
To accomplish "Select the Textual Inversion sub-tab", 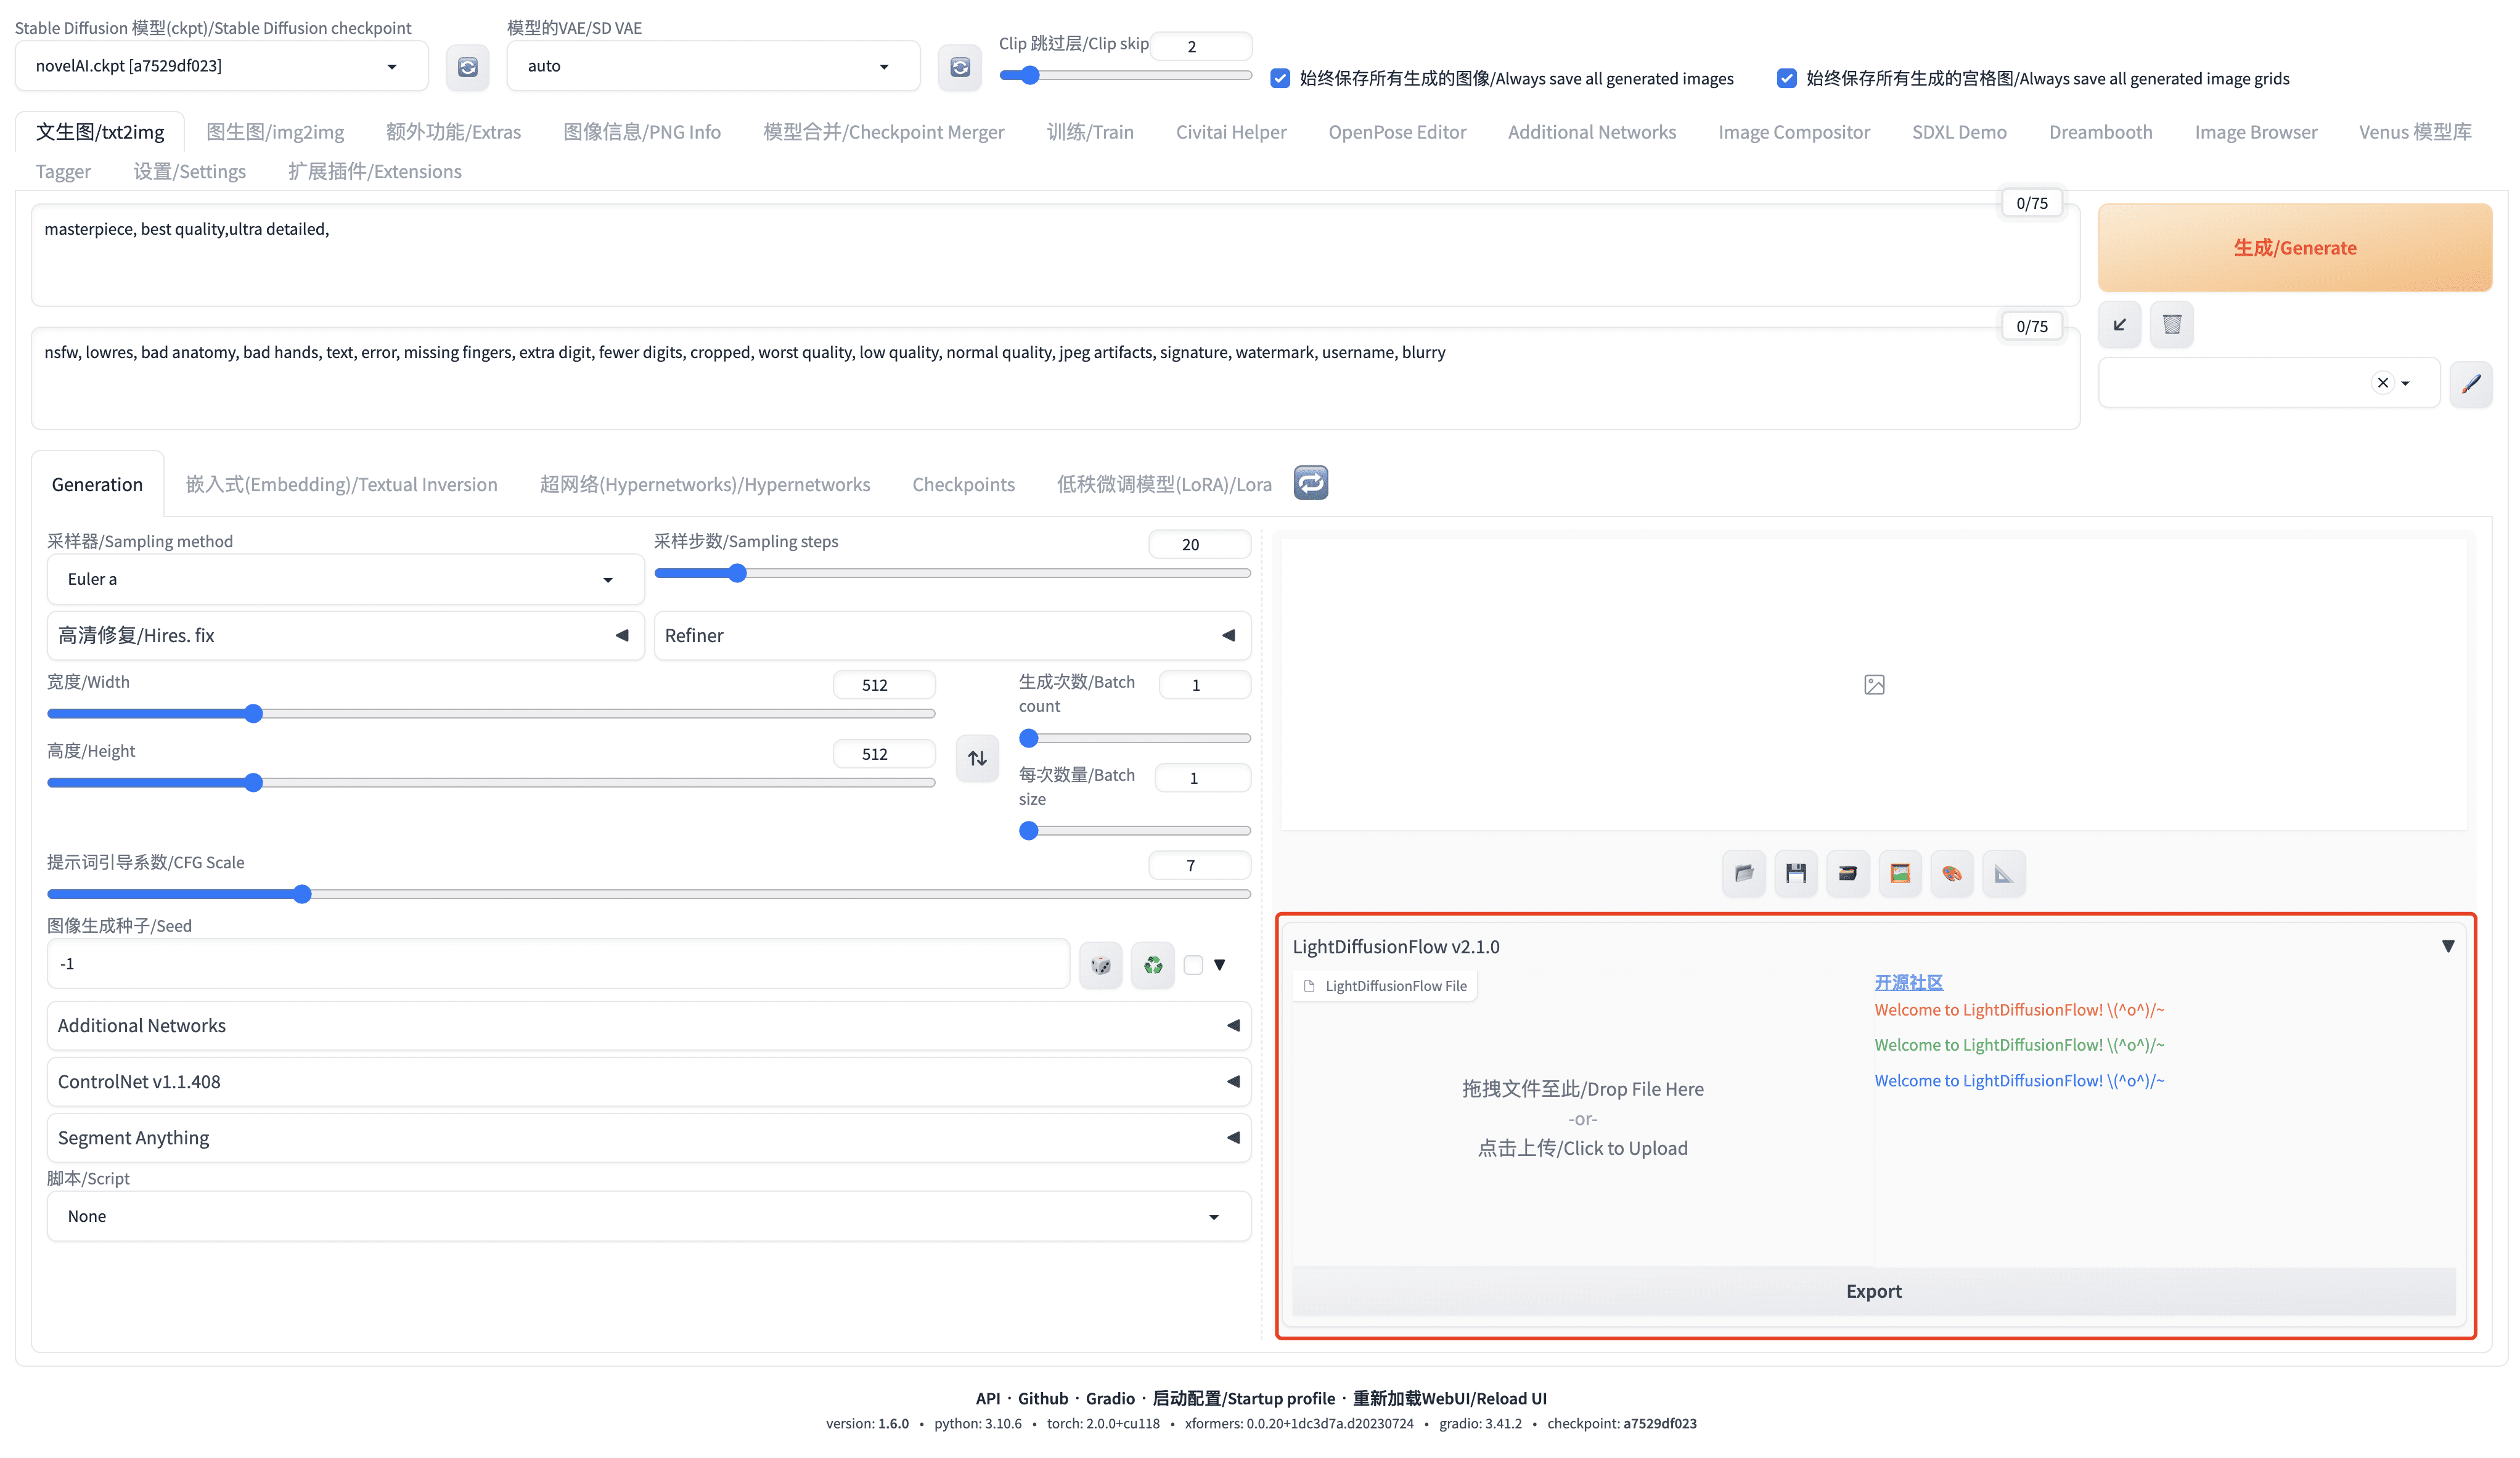I will tap(341, 484).
